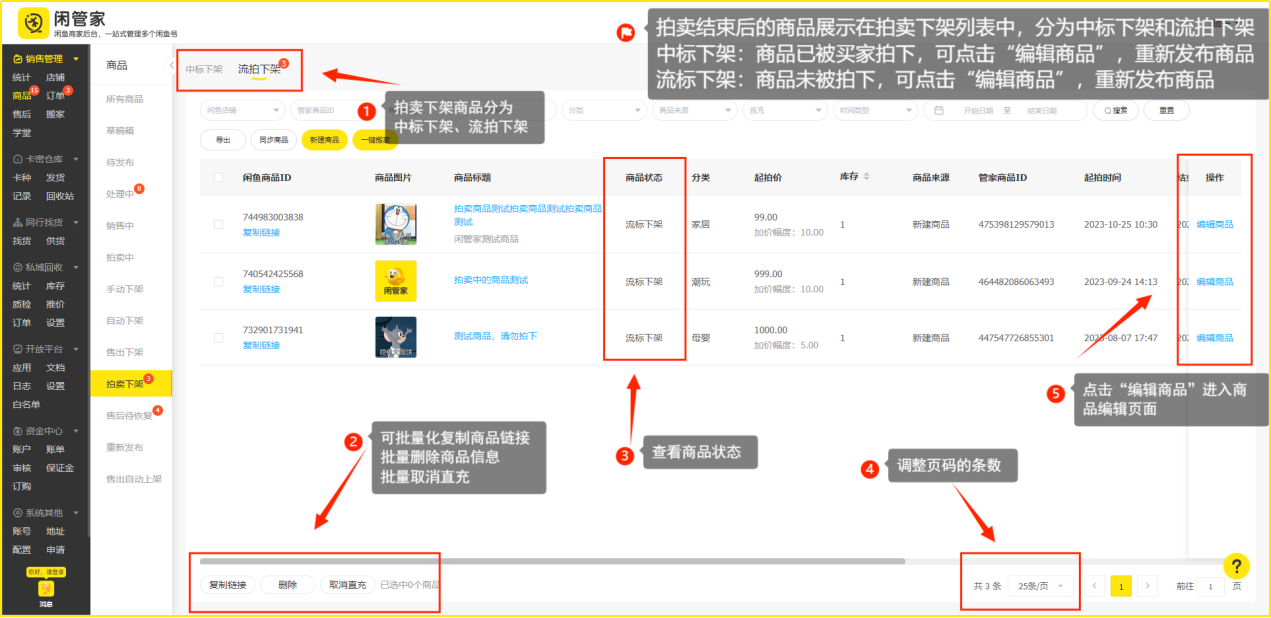Open the calendar date picker icon
1271x618 pixels.
[939, 111]
